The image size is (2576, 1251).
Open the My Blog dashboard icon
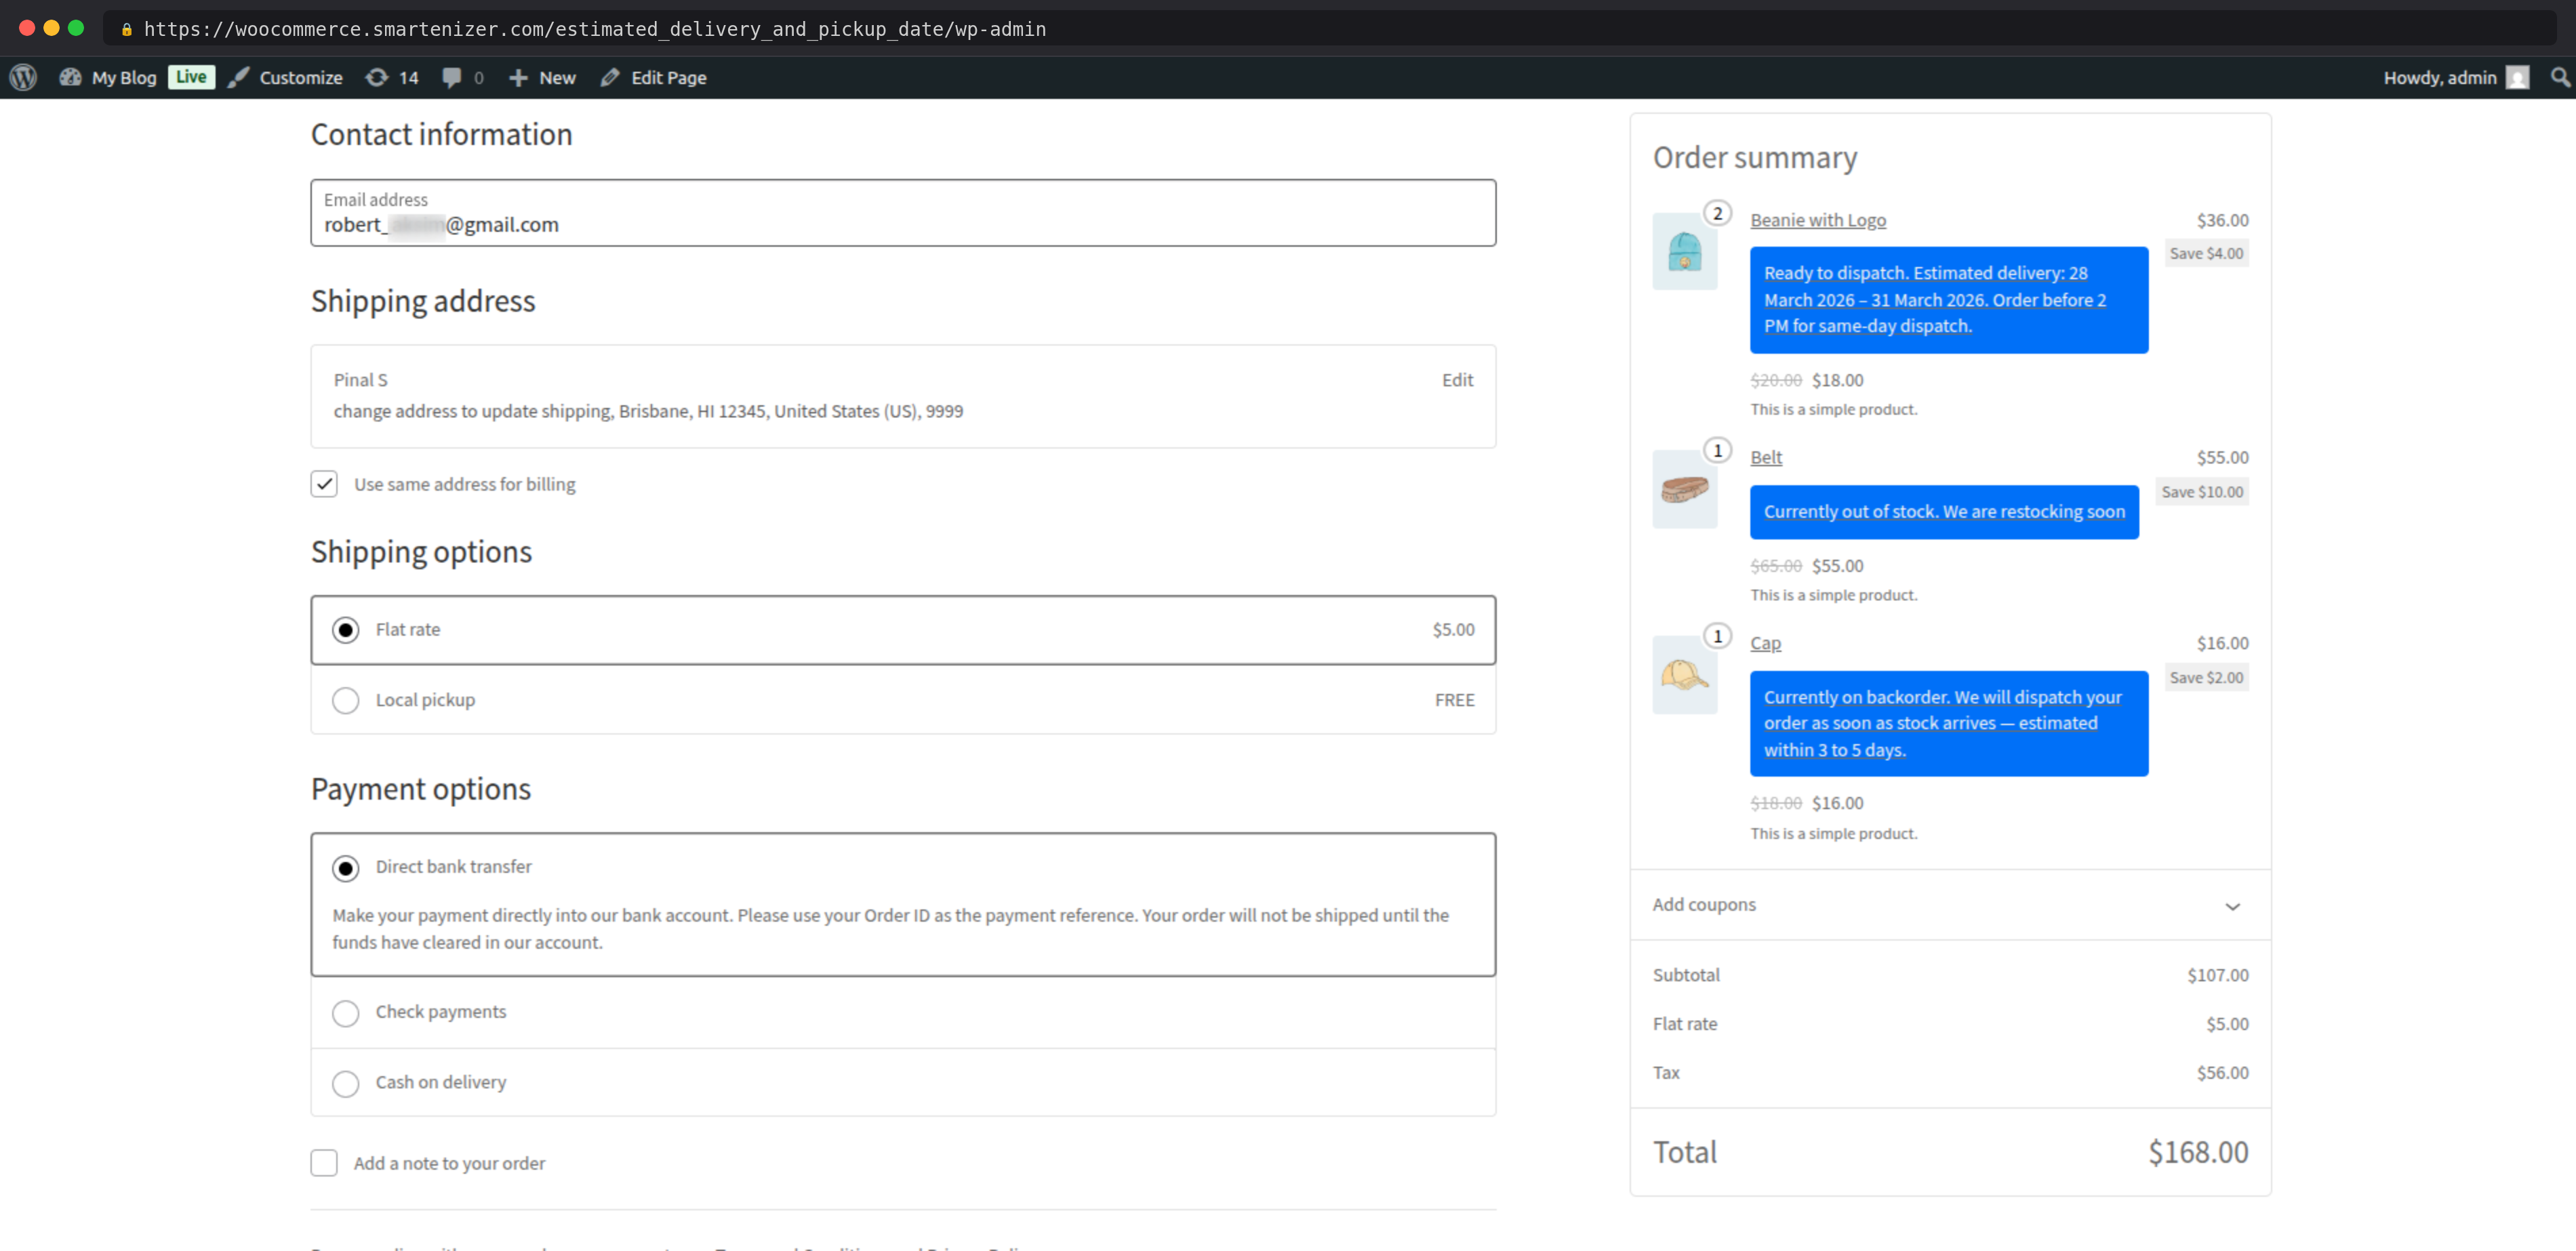coord(70,77)
